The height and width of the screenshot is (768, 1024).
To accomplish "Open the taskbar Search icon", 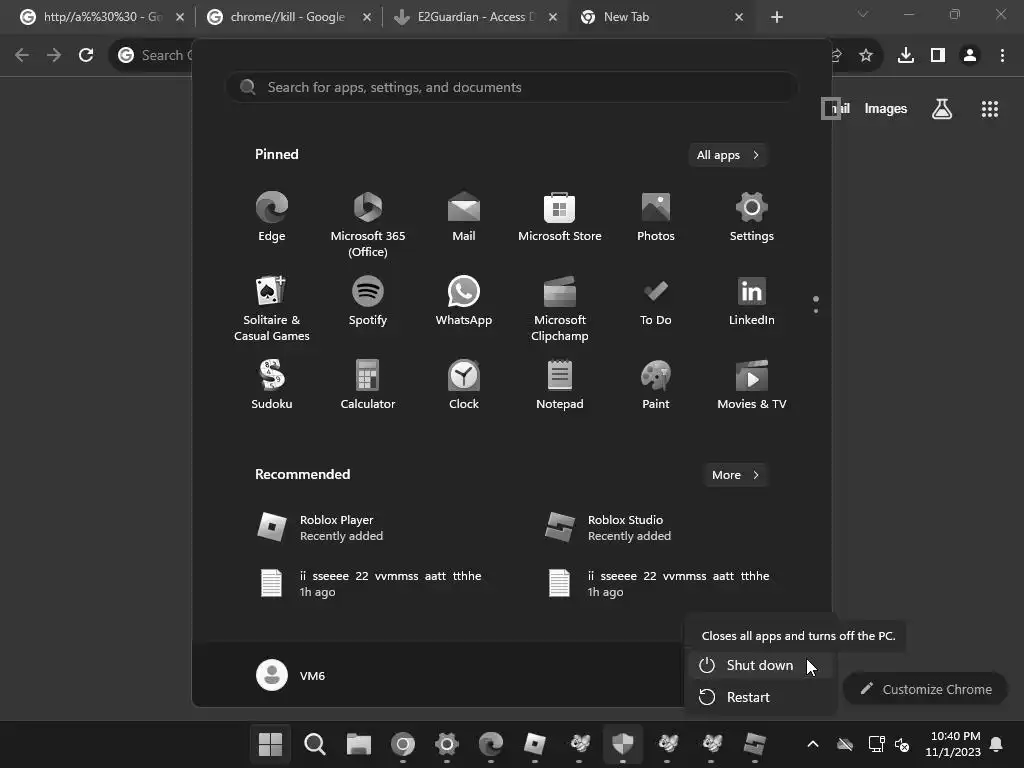I will pyautogui.click(x=315, y=744).
